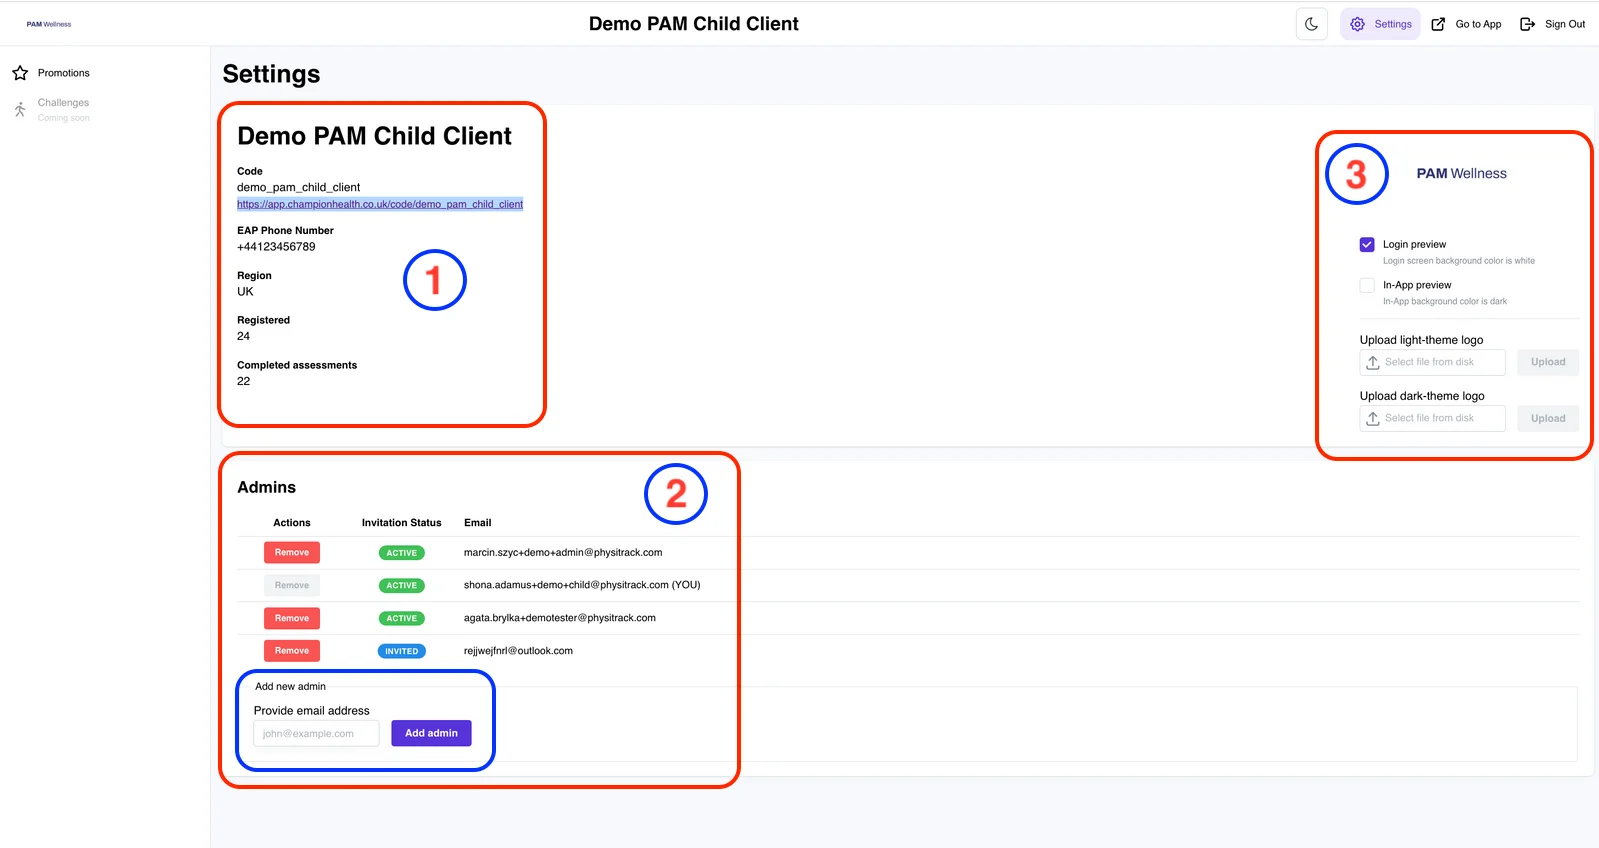This screenshot has width=1599, height=848.
Task: Remove admin marcin.szyc+demo+admin@physitrack.com
Action: [x=292, y=552]
